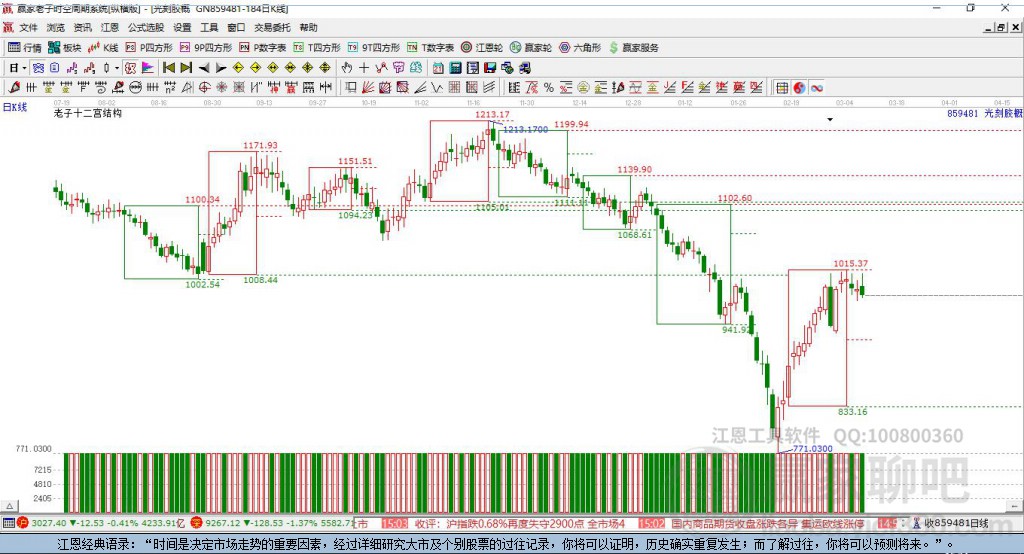Open the 文件 menu
This screenshot has height=554, width=1024.
point(28,27)
